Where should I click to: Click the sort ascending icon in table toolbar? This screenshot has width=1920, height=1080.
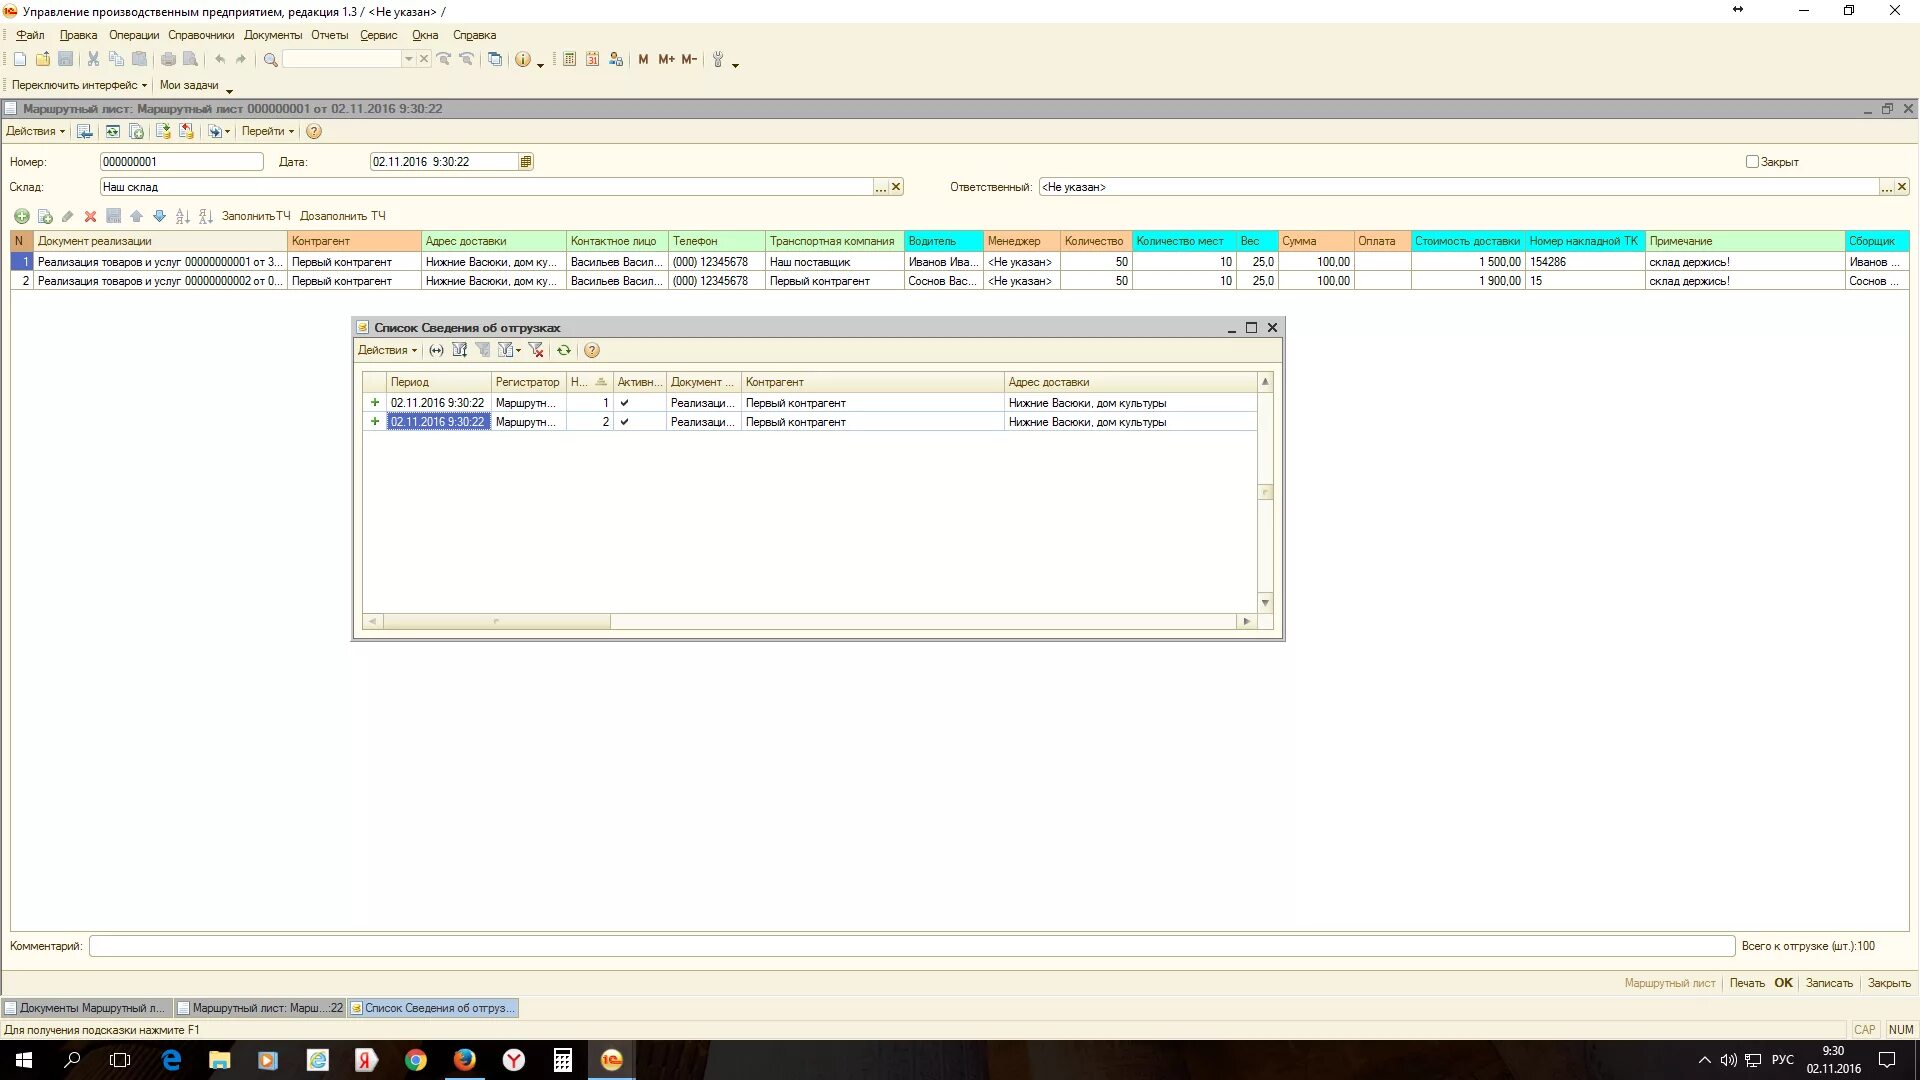[182, 216]
